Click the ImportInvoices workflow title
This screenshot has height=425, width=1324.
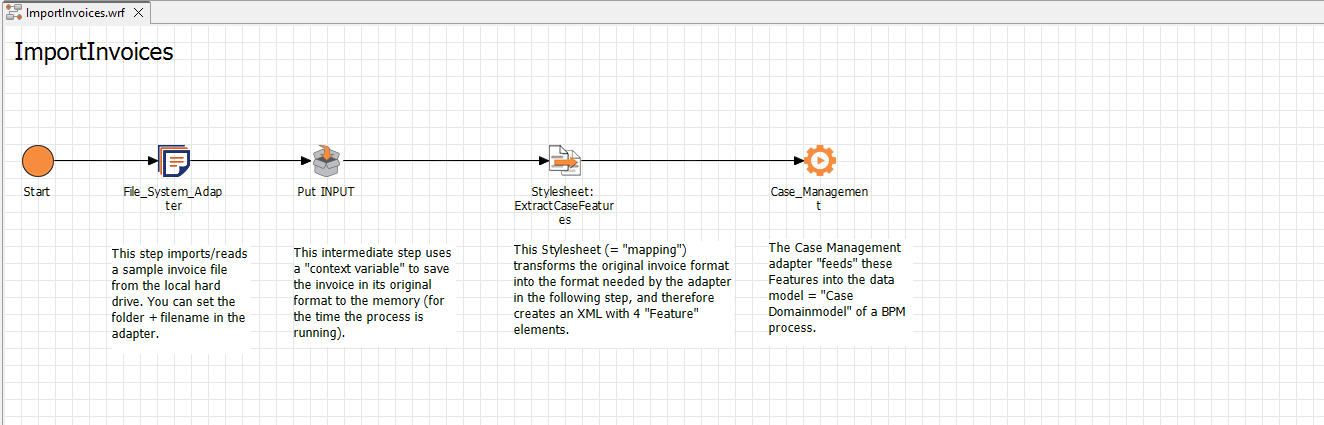94,52
